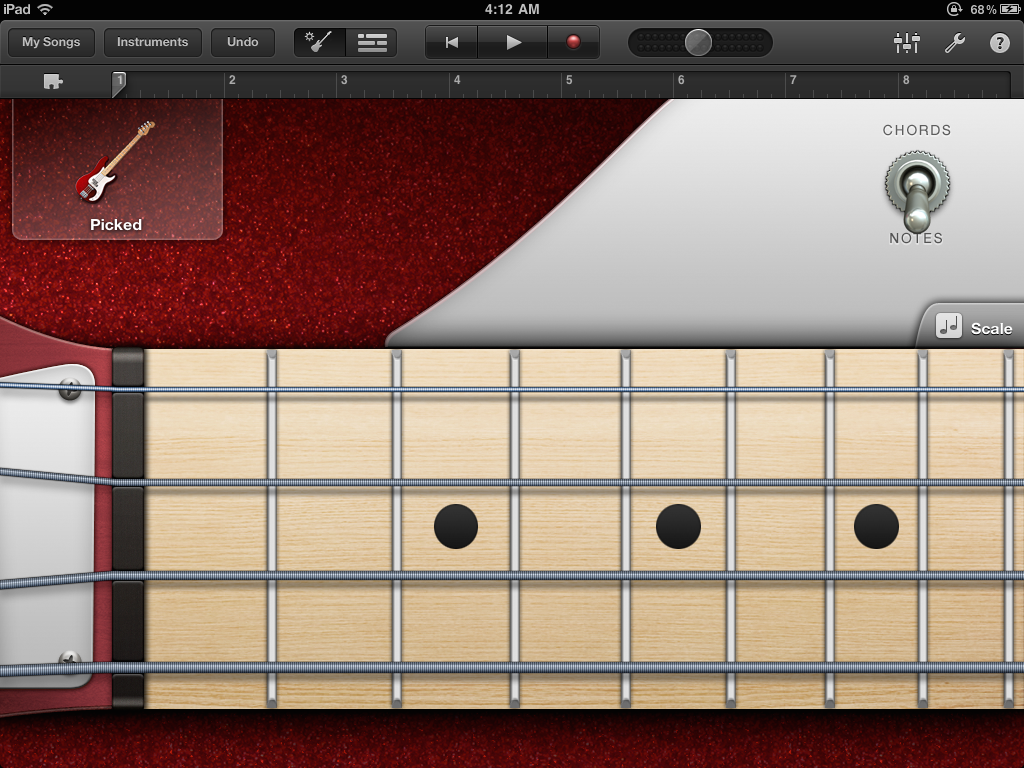Pluck the third bass string
This screenshot has height=768, width=1024.
[512, 576]
